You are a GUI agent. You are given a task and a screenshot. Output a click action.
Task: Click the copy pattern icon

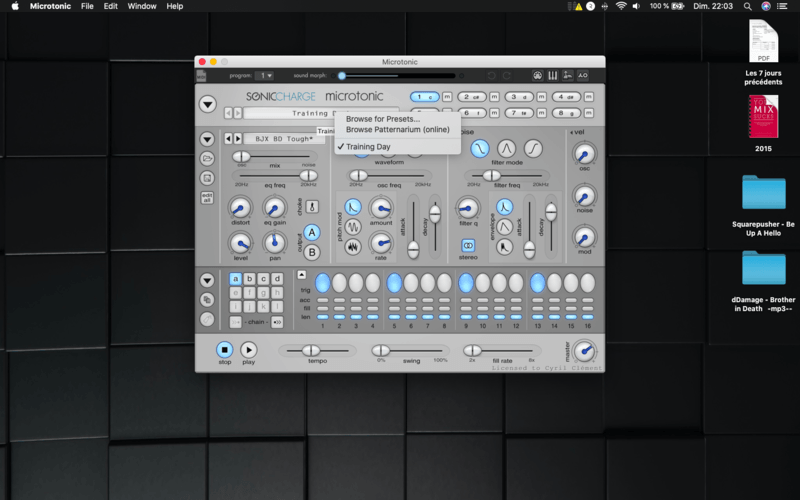[x=207, y=299]
